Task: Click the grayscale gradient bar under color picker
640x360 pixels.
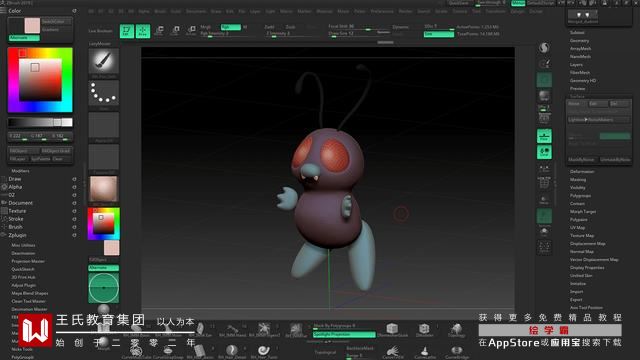Action: pos(40,122)
